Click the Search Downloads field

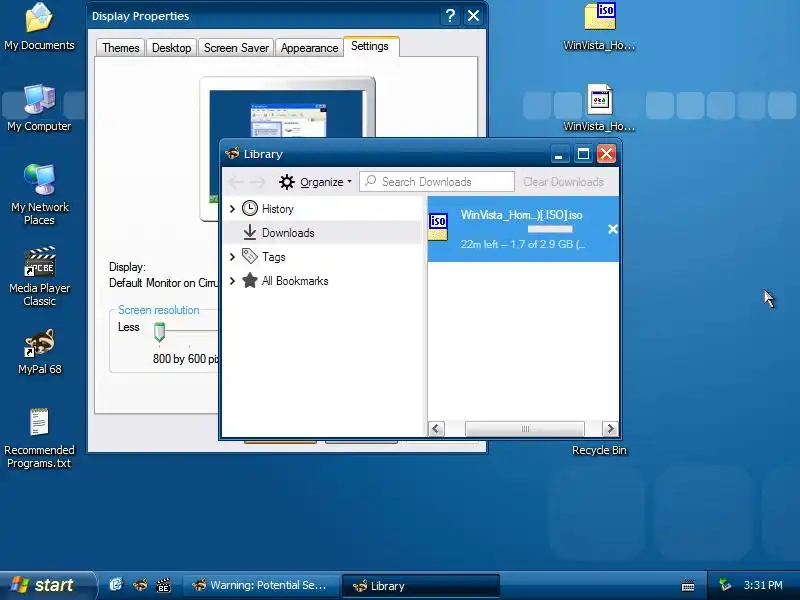click(x=437, y=182)
